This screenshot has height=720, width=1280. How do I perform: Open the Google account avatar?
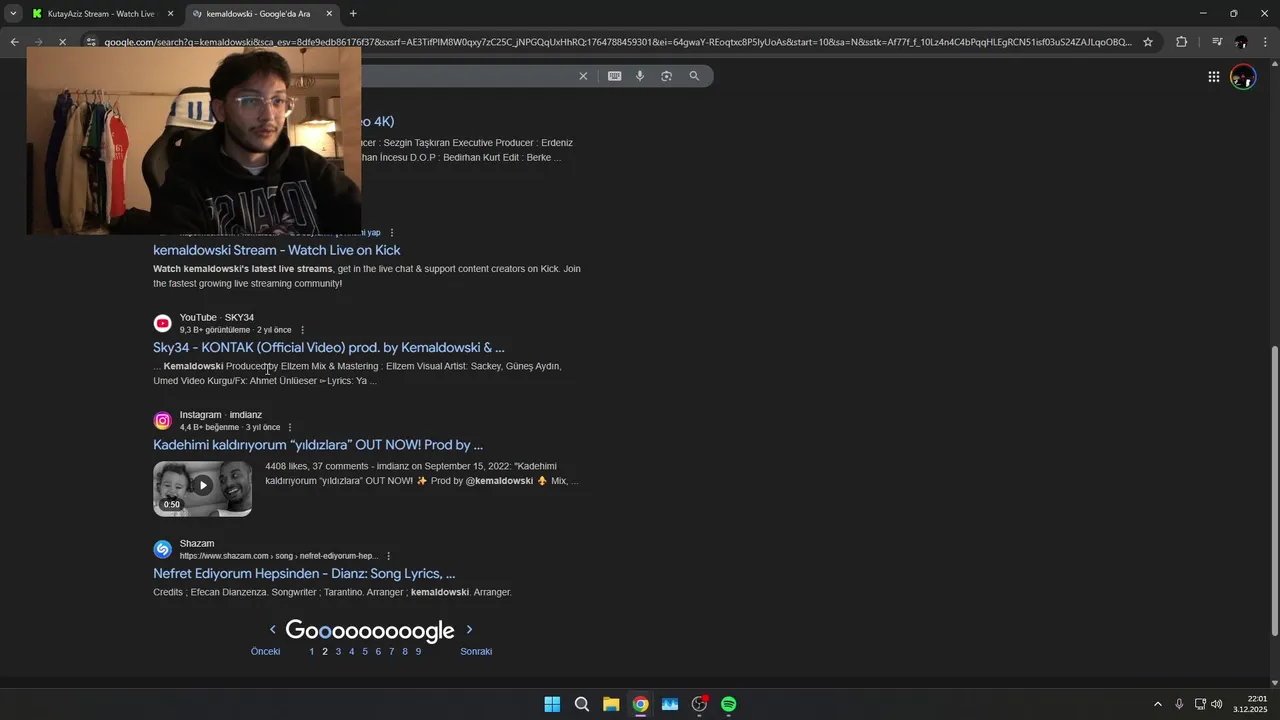pyautogui.click(x=1243, y=77)
